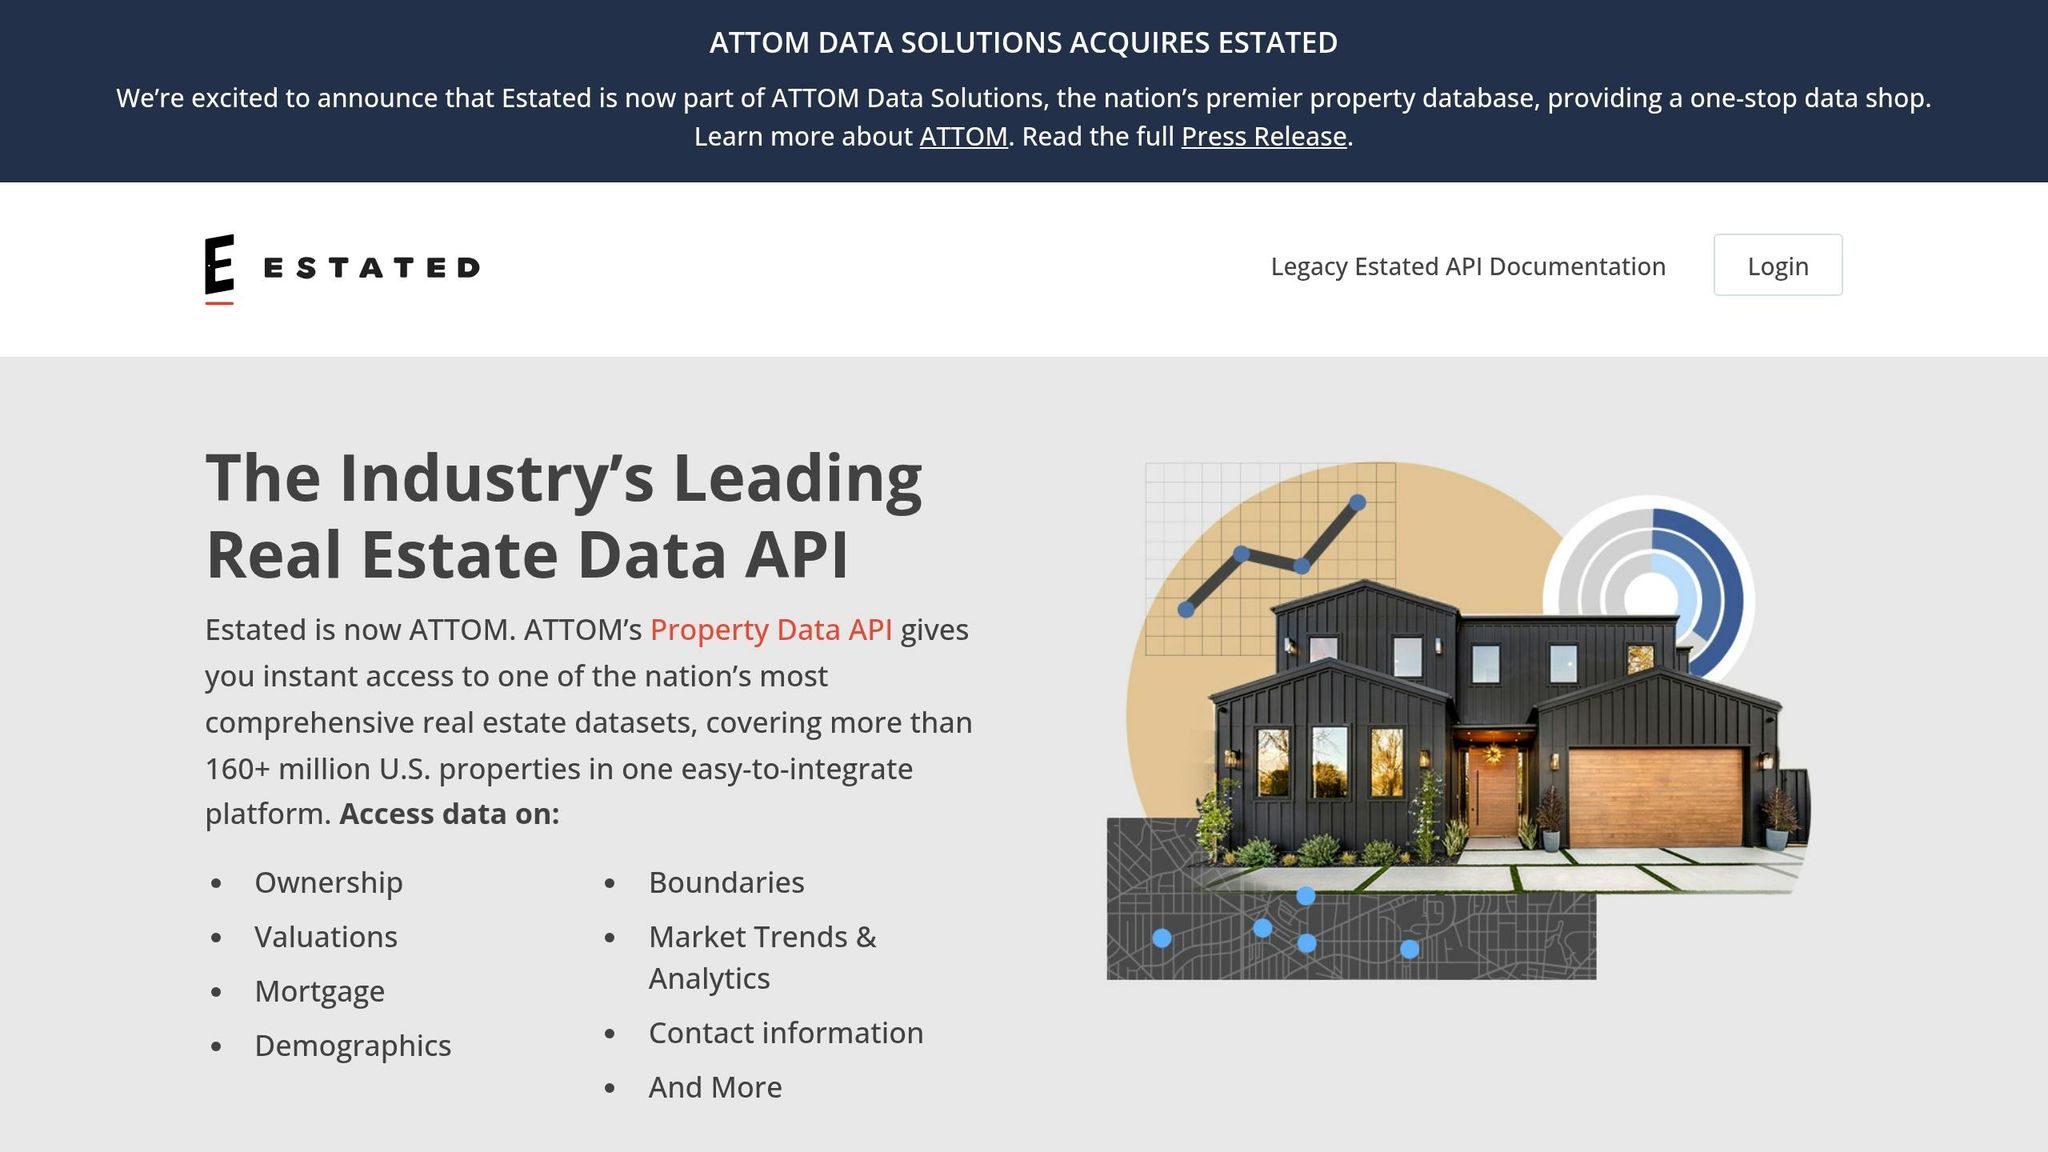2048x1152 pixels.
Task: Click the 'Demographics' list item
Action: 352,1046
